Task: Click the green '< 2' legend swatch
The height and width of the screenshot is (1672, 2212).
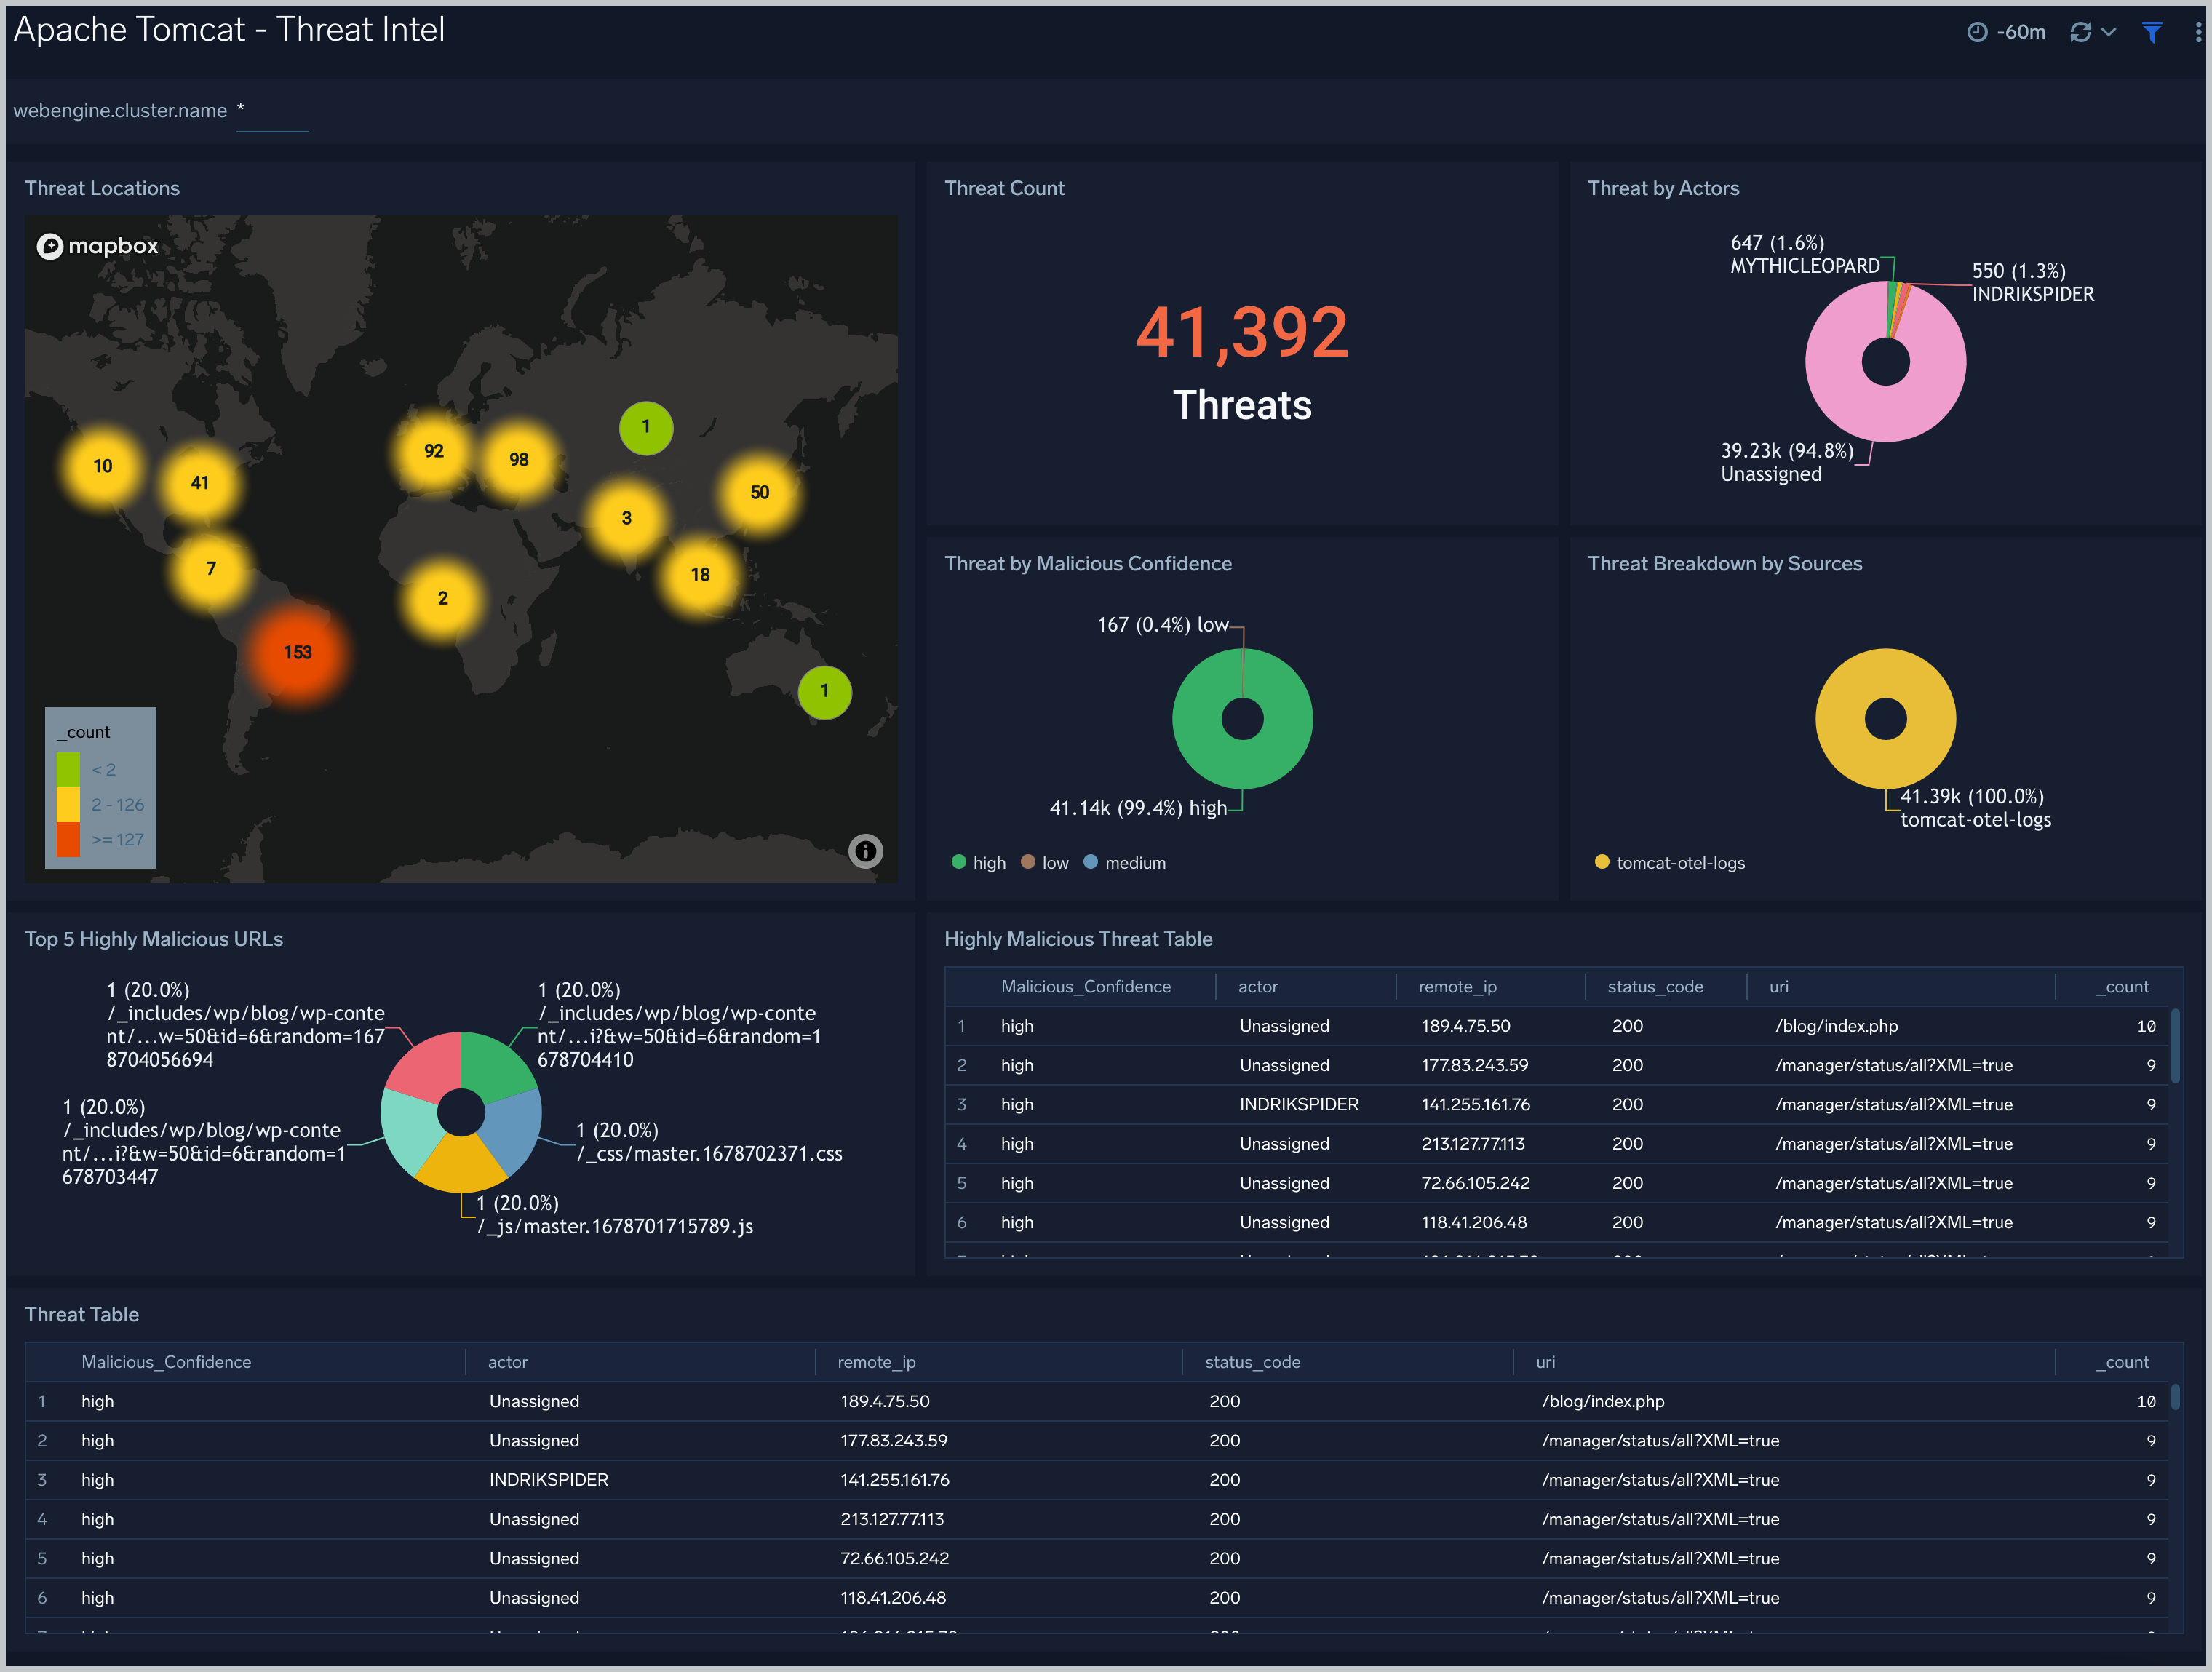Action: 68,769
